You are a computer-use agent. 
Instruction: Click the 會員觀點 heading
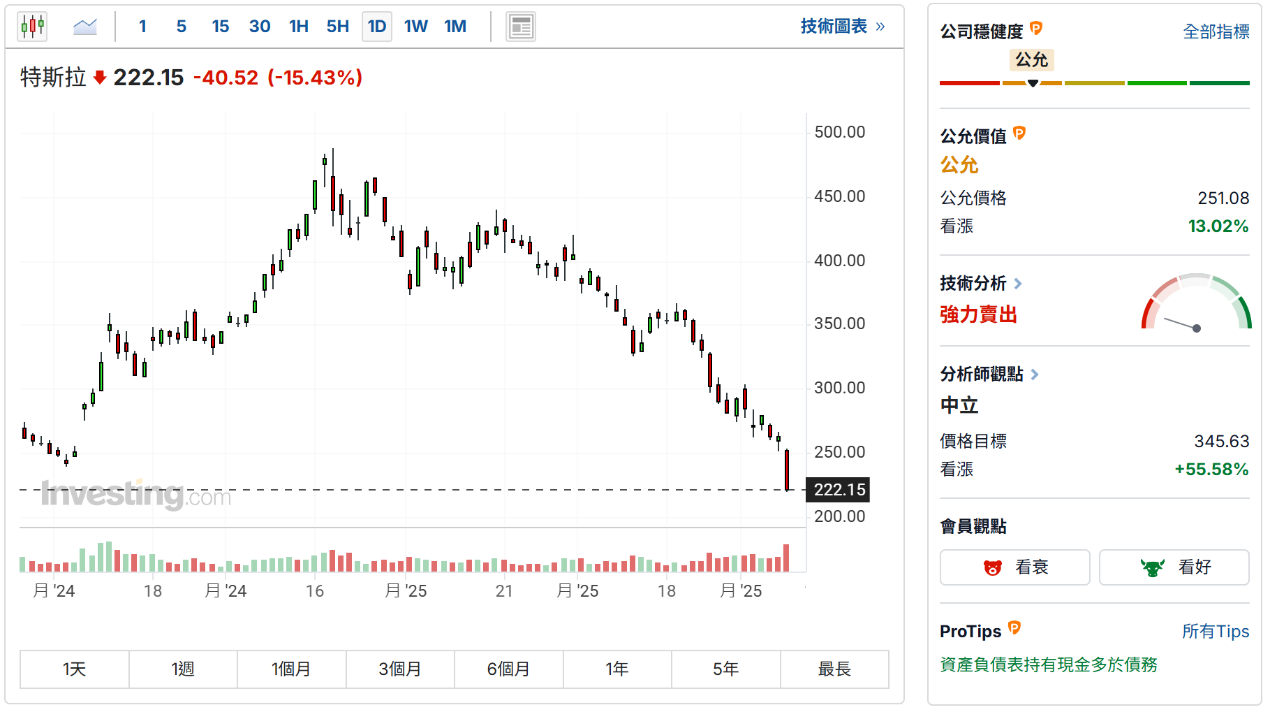click(973, 526)
